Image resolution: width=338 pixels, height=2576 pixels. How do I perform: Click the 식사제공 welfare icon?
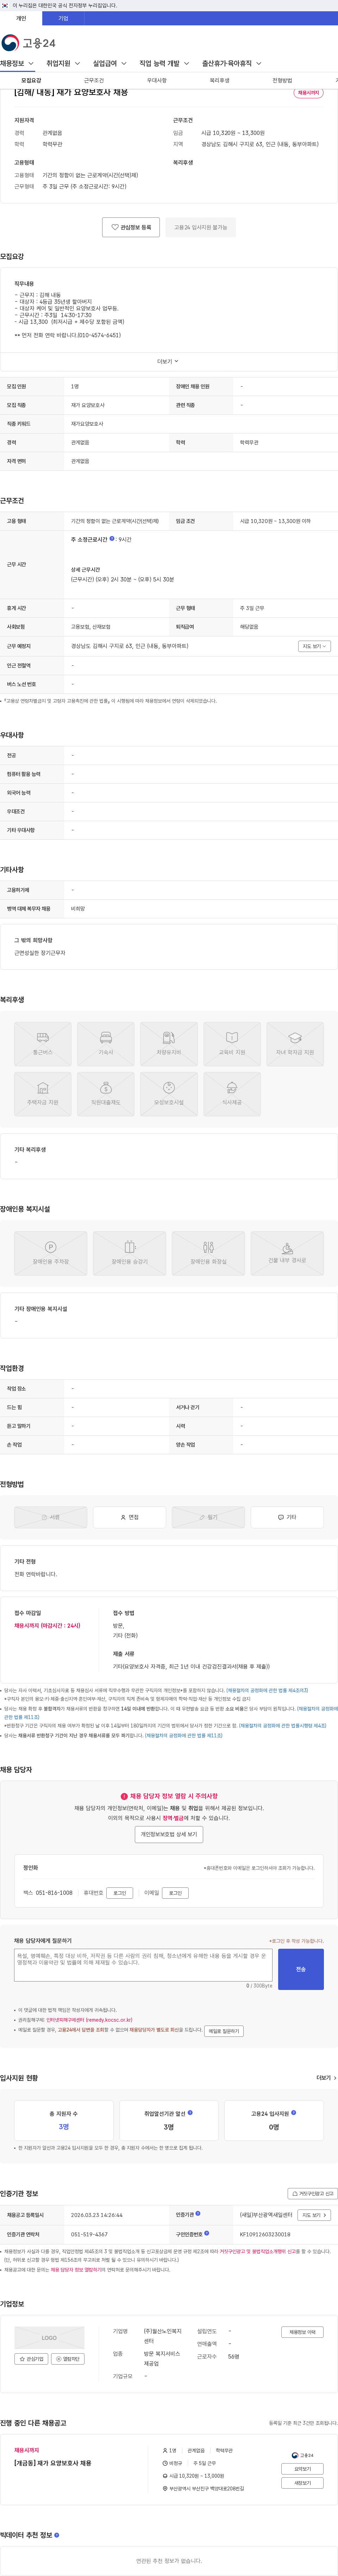(x=232, y=1094)
